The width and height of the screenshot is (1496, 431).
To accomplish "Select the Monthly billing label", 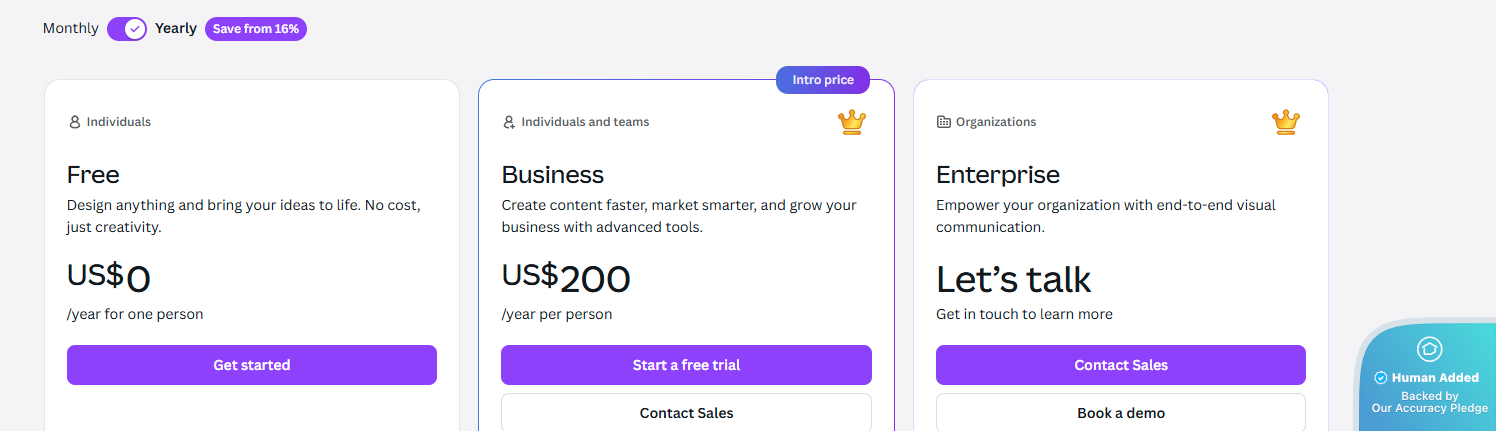I will click(70, 28).
